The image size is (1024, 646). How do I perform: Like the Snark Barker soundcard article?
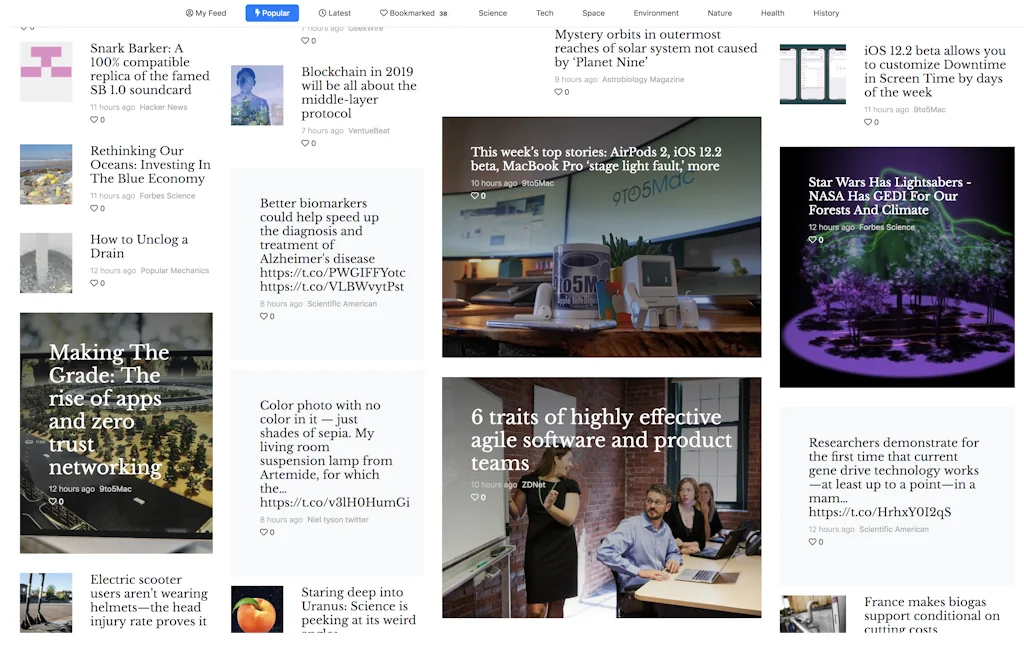[x=97, y=120]
